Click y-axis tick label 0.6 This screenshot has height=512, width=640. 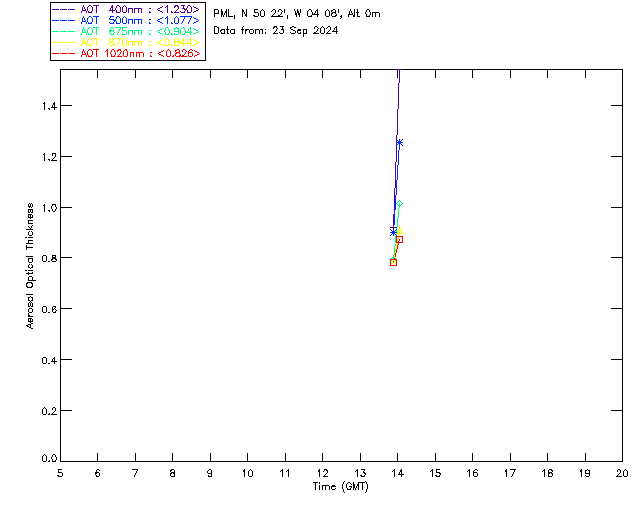tap(49, 309)
